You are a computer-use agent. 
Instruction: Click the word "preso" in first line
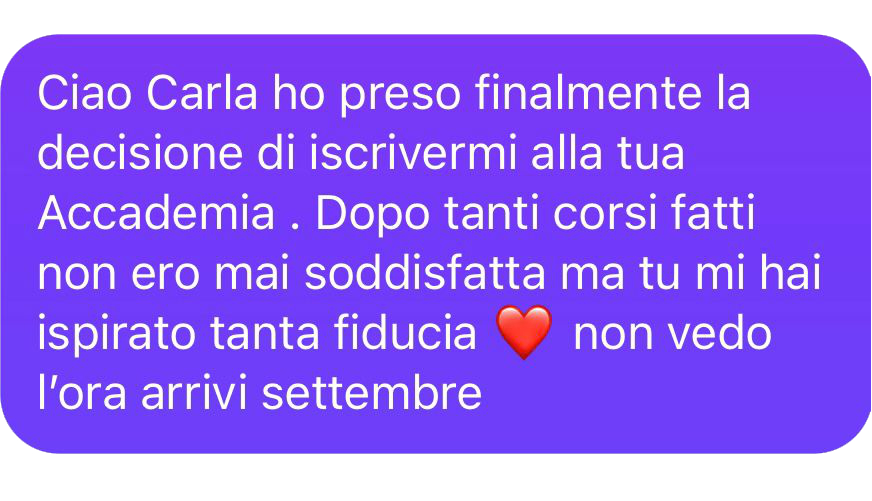point(400,93)
